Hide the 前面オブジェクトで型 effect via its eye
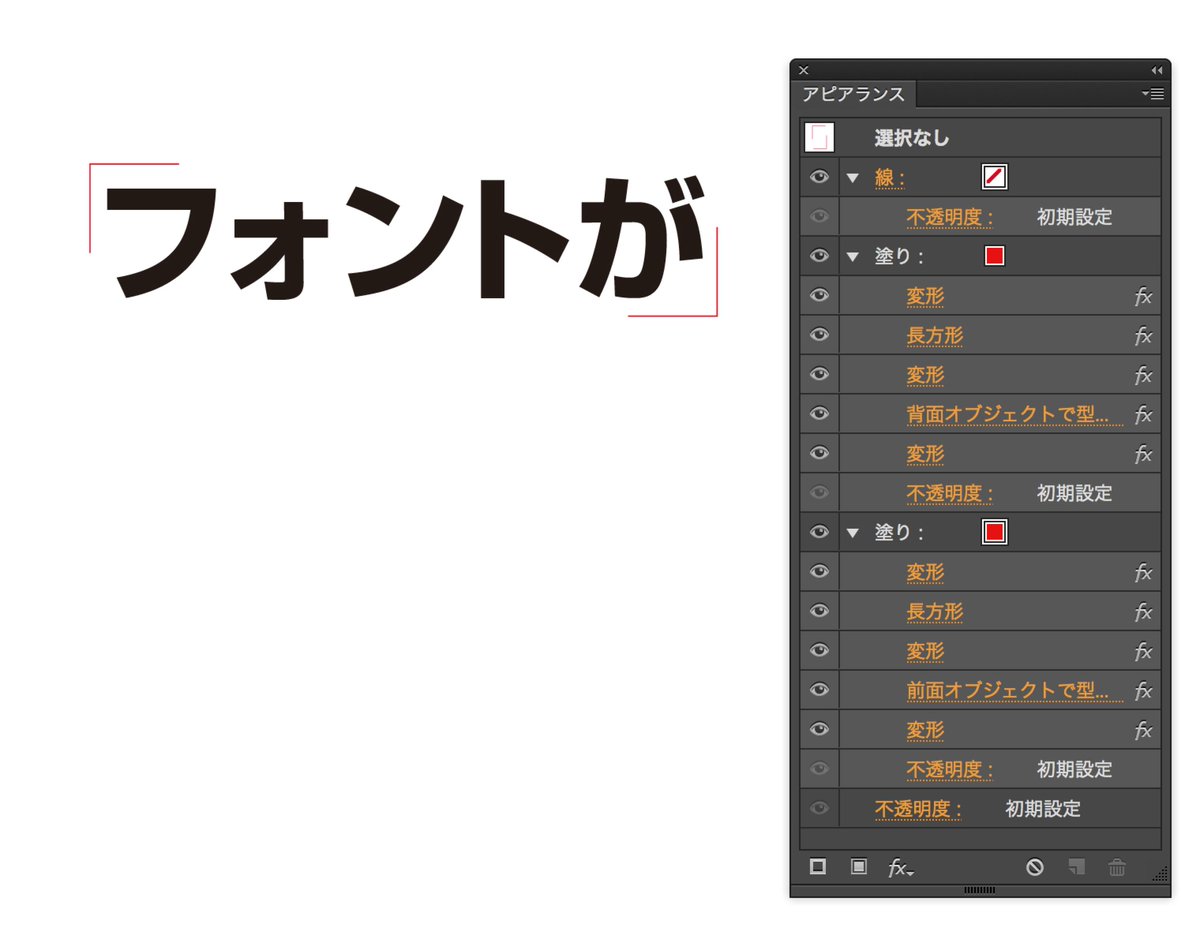This screenshot has width=1200, height=939. (820, 690)
